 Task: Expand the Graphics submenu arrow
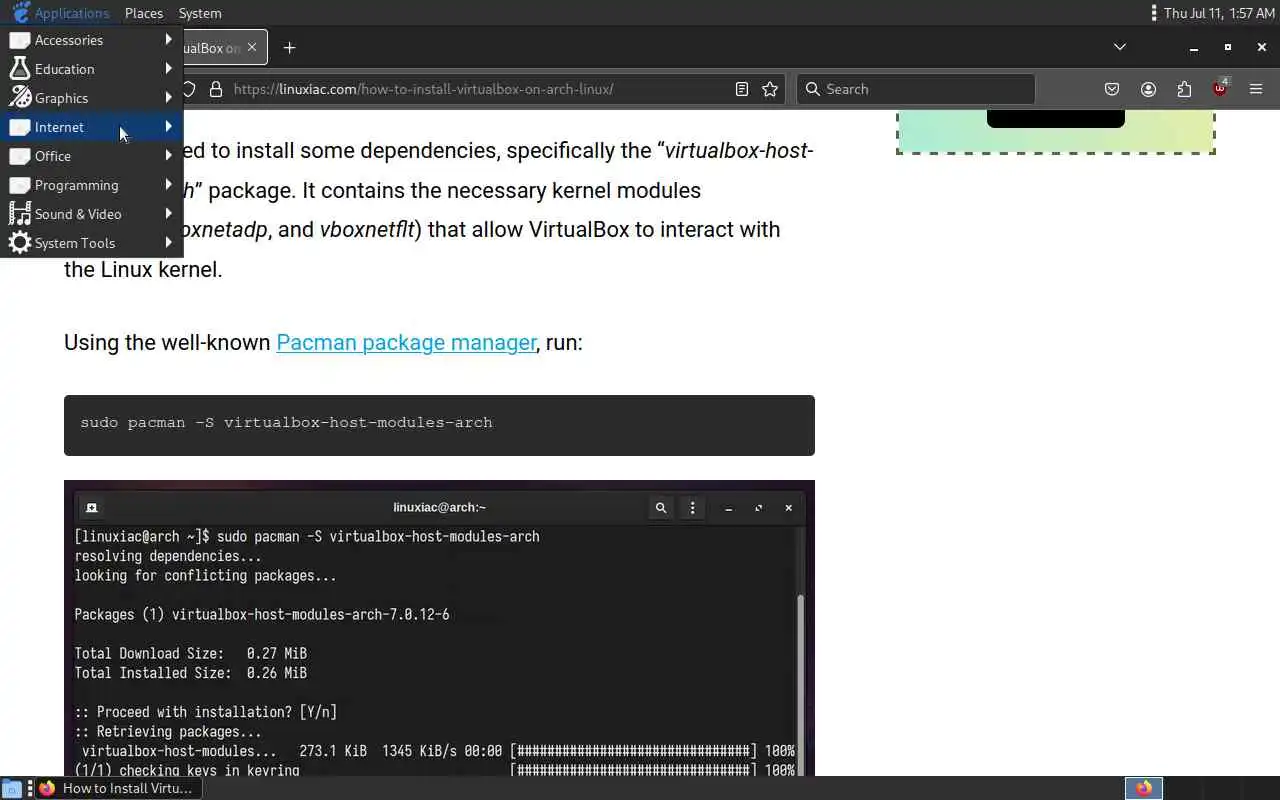(168, 98)
